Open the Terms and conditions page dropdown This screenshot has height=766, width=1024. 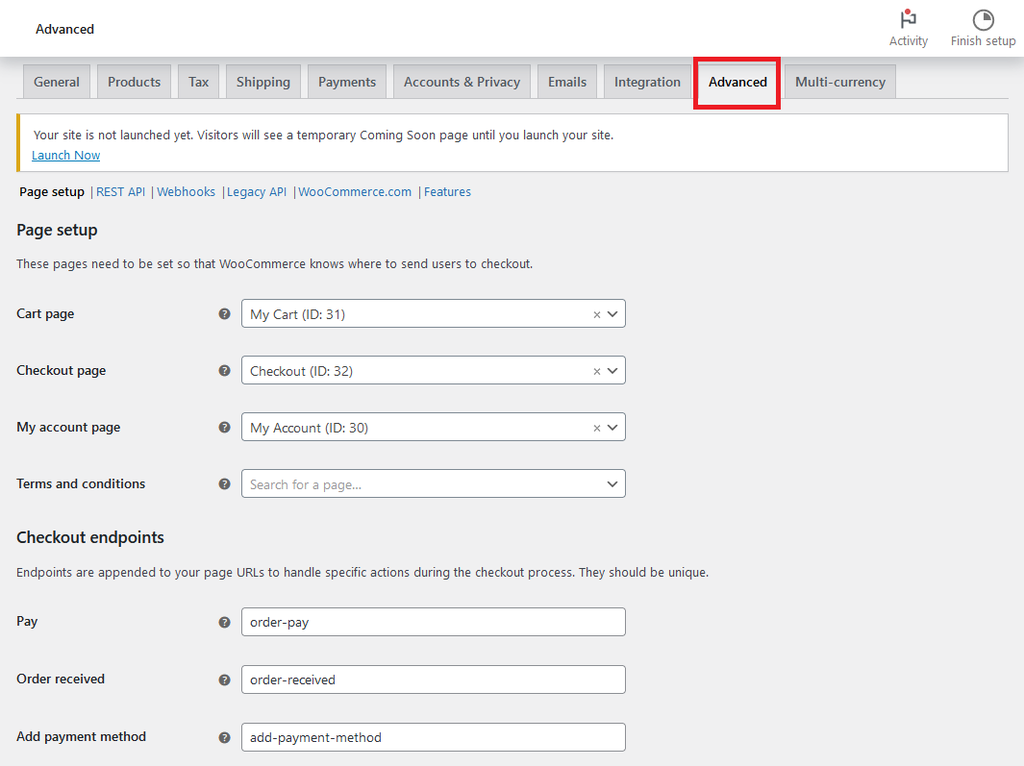point(613,484)
